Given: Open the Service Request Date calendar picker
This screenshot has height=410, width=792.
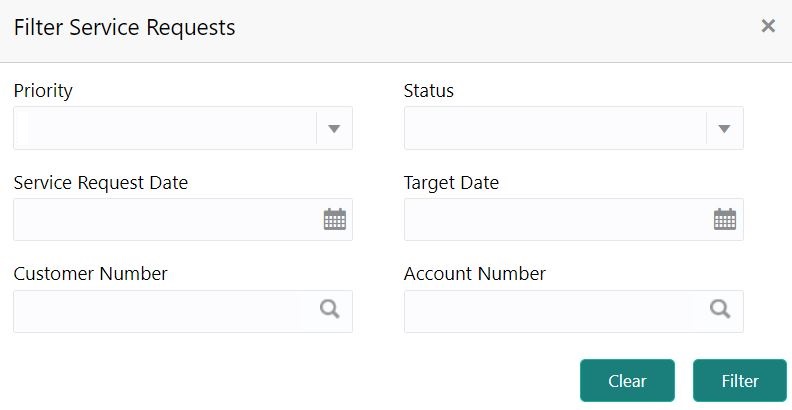Looking at the screenshot, I should tap(334, 219).
